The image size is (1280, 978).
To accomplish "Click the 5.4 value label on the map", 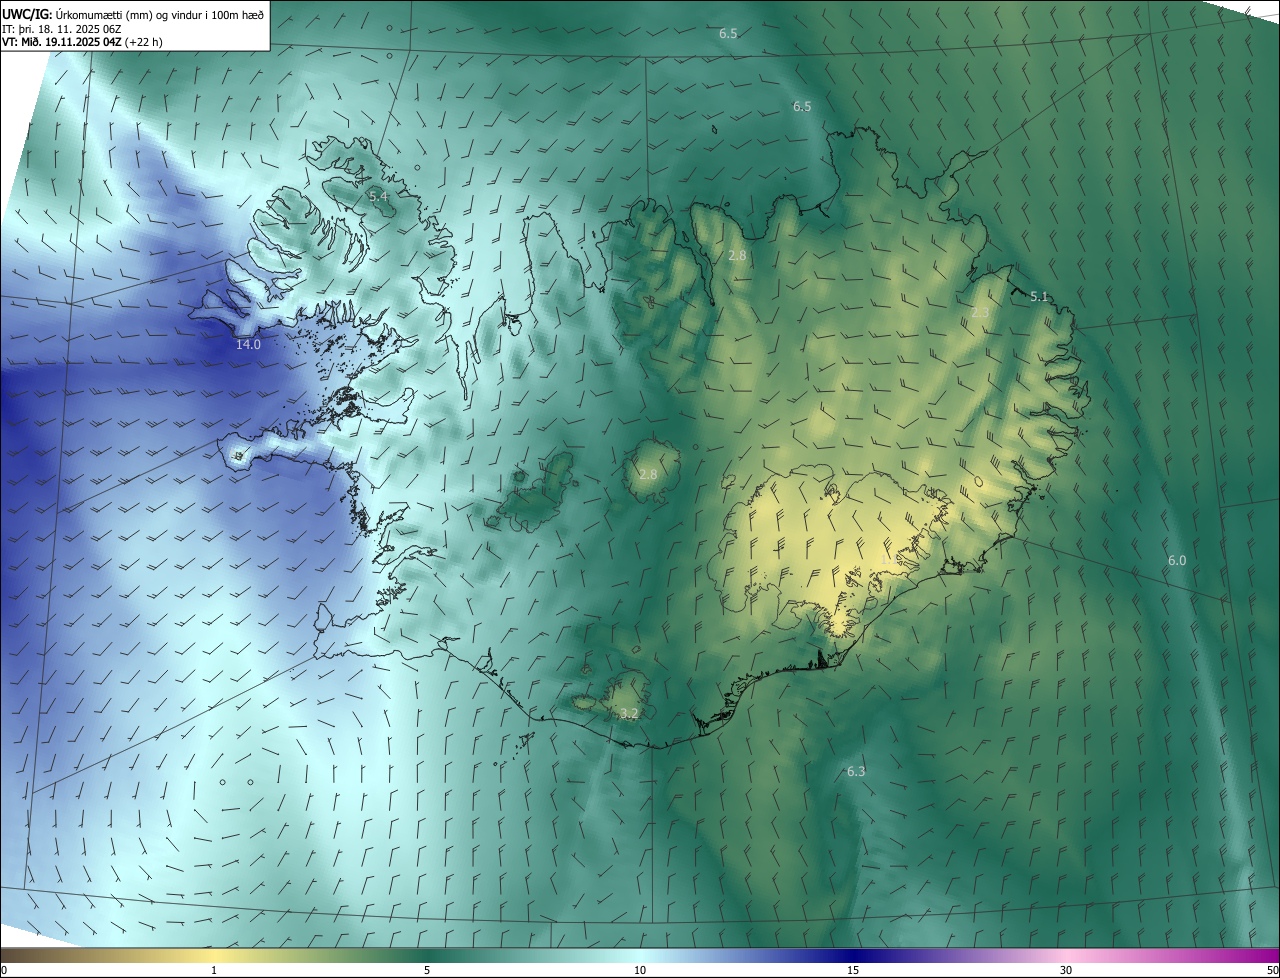I will (x=378, y=196).
